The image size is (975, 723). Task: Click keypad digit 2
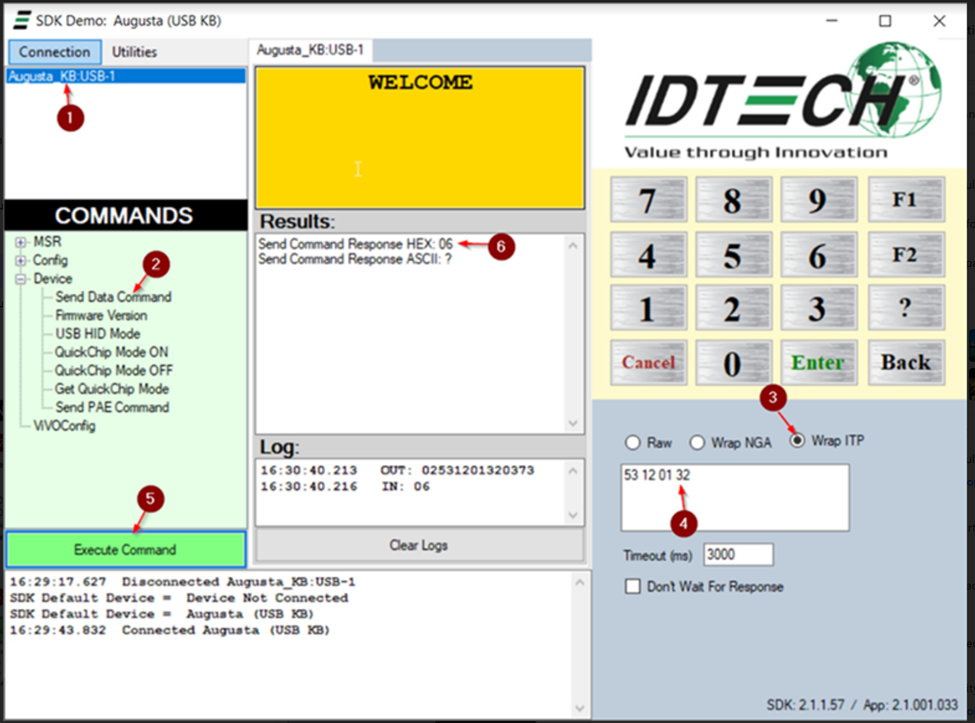733,308
